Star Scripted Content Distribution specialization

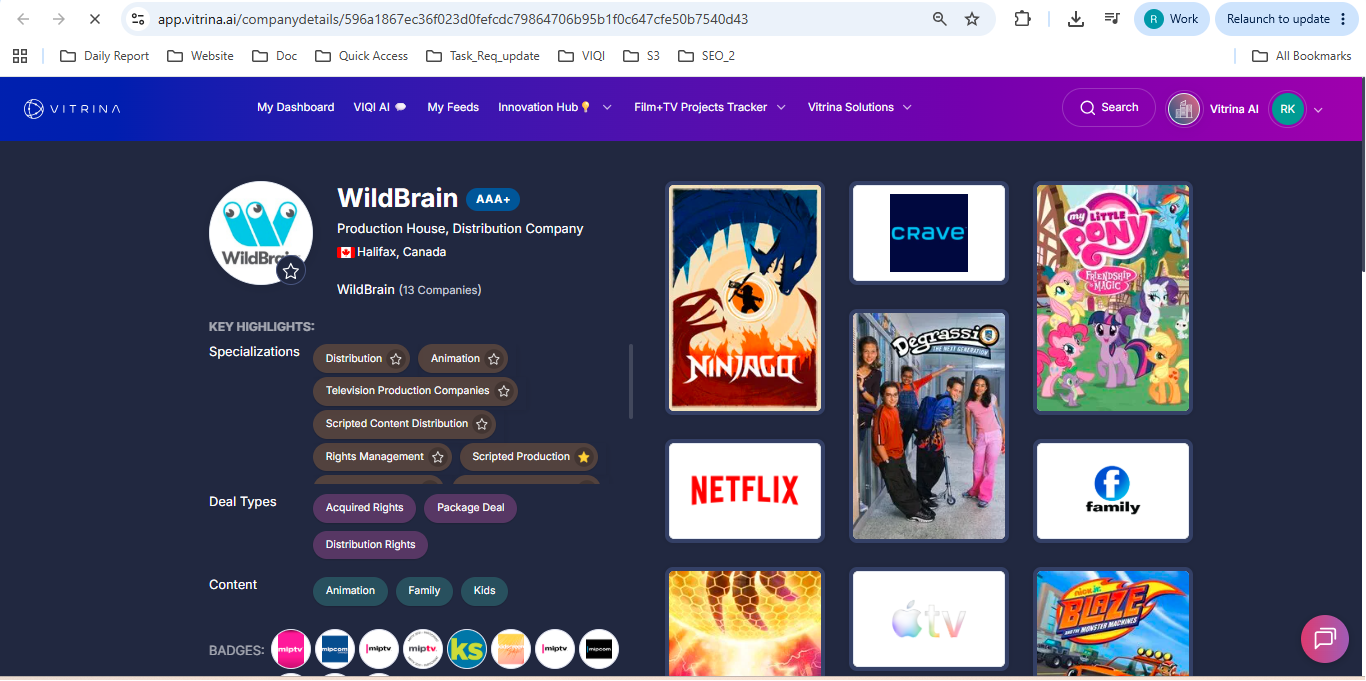[x=482, y=424]
